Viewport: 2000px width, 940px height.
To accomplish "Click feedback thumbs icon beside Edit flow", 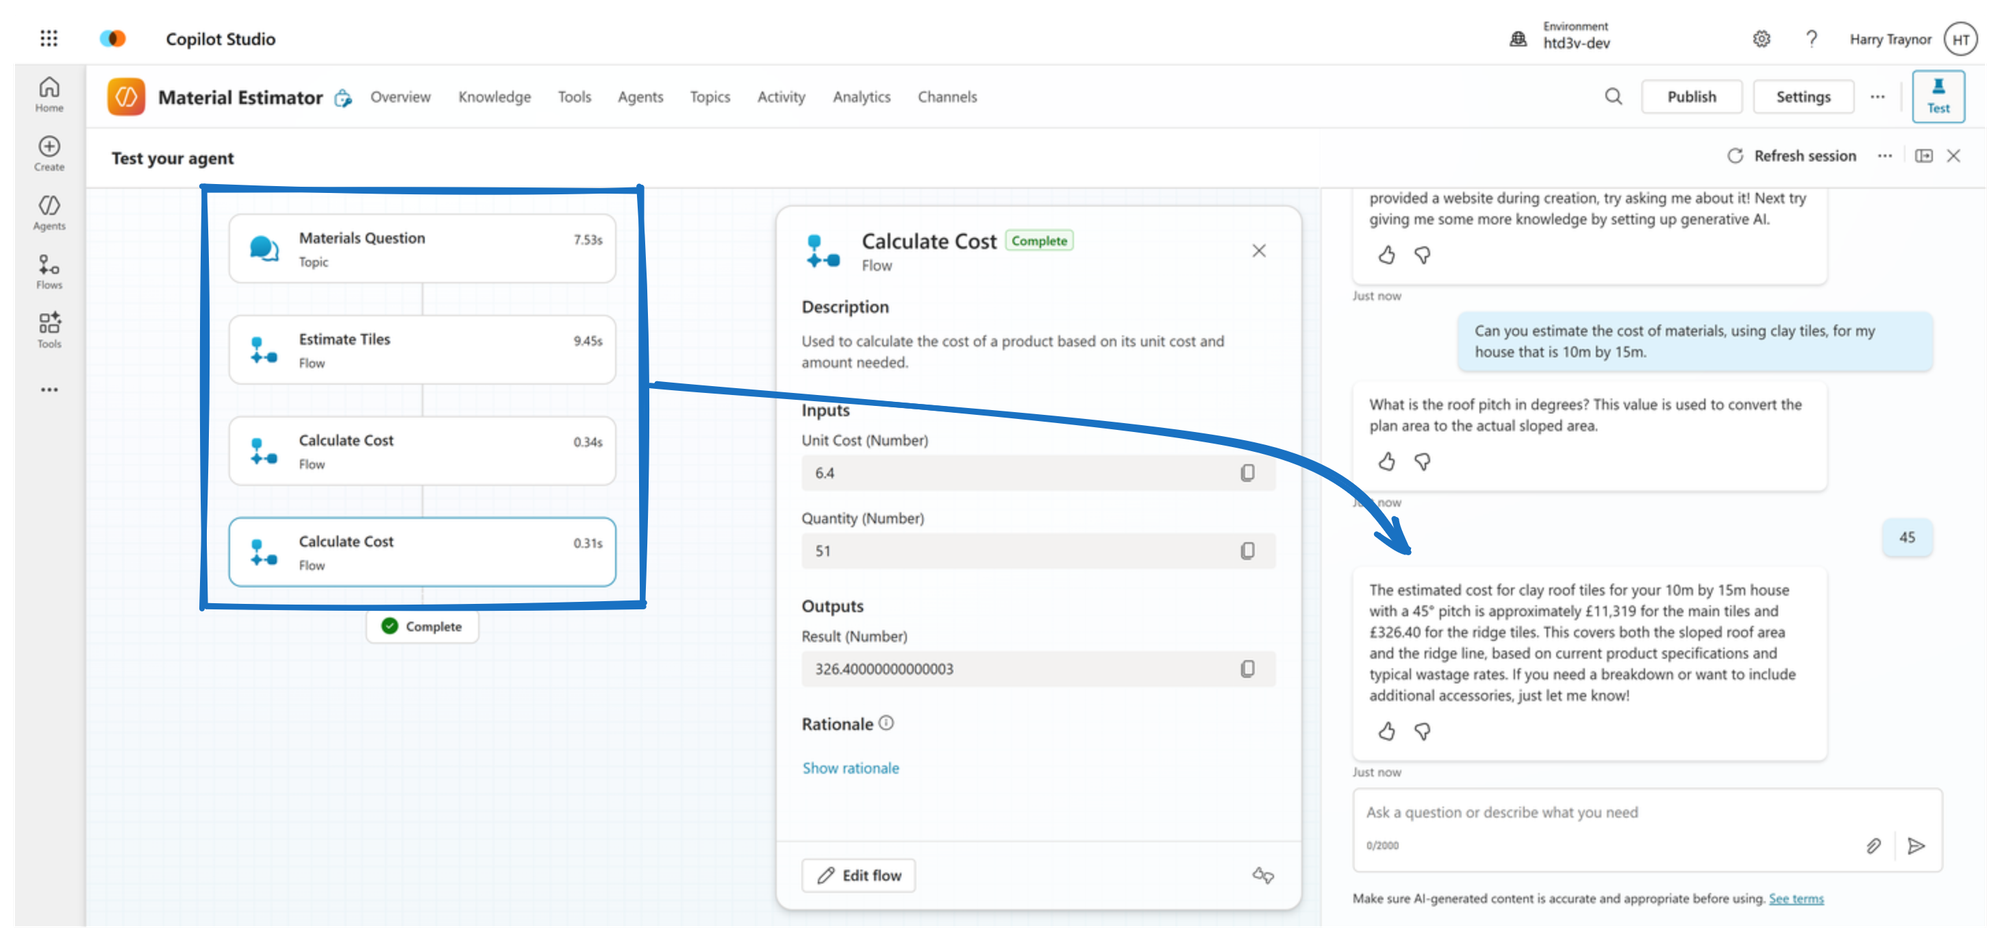I will (1263, 876).
